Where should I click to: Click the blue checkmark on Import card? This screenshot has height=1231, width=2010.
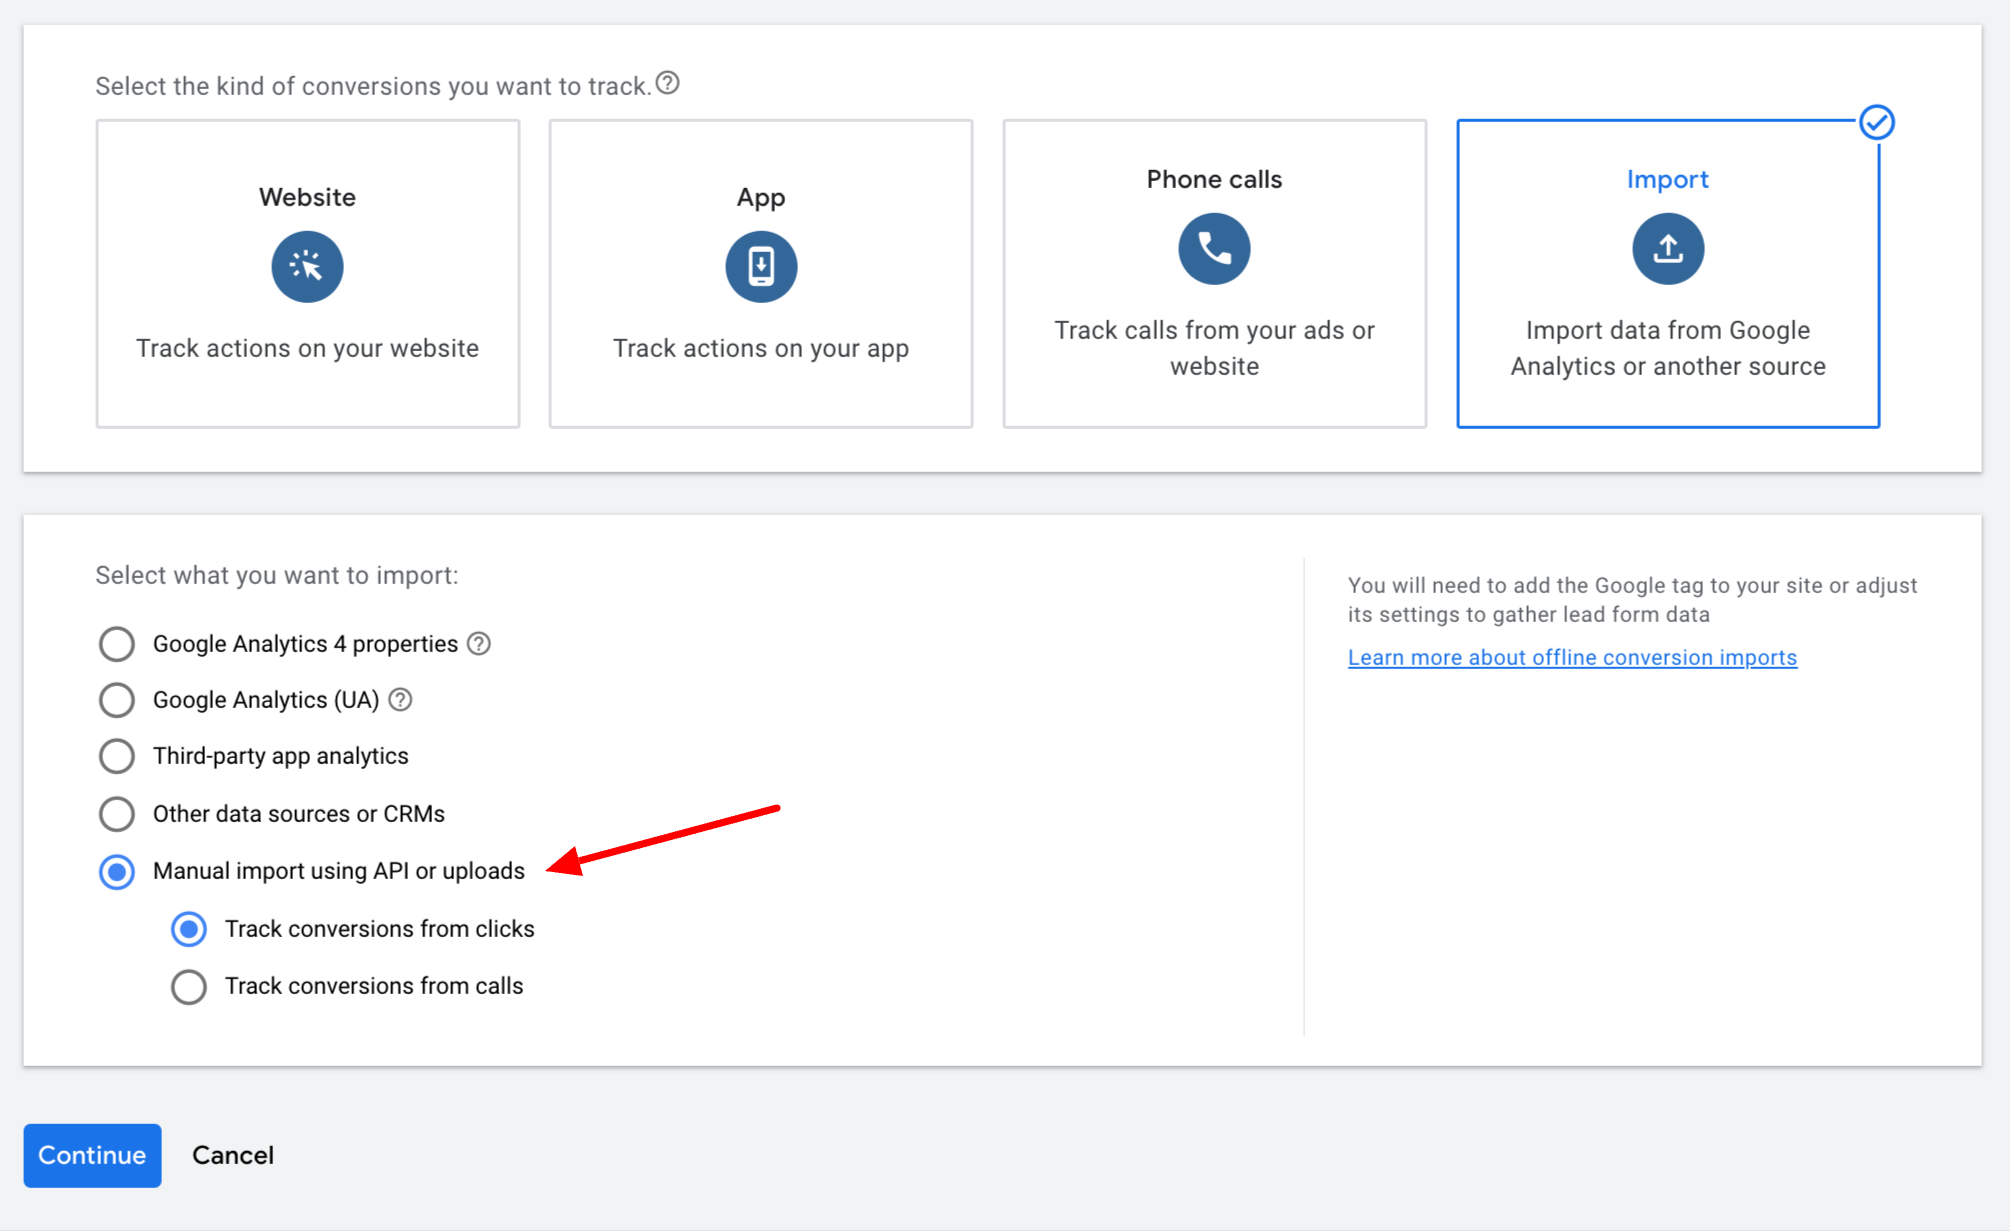[x=1876, y=123]
